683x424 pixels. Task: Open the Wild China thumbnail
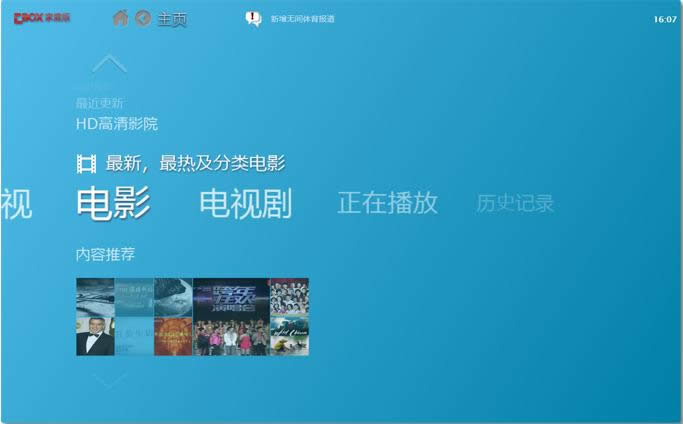(x=290, y=336)
